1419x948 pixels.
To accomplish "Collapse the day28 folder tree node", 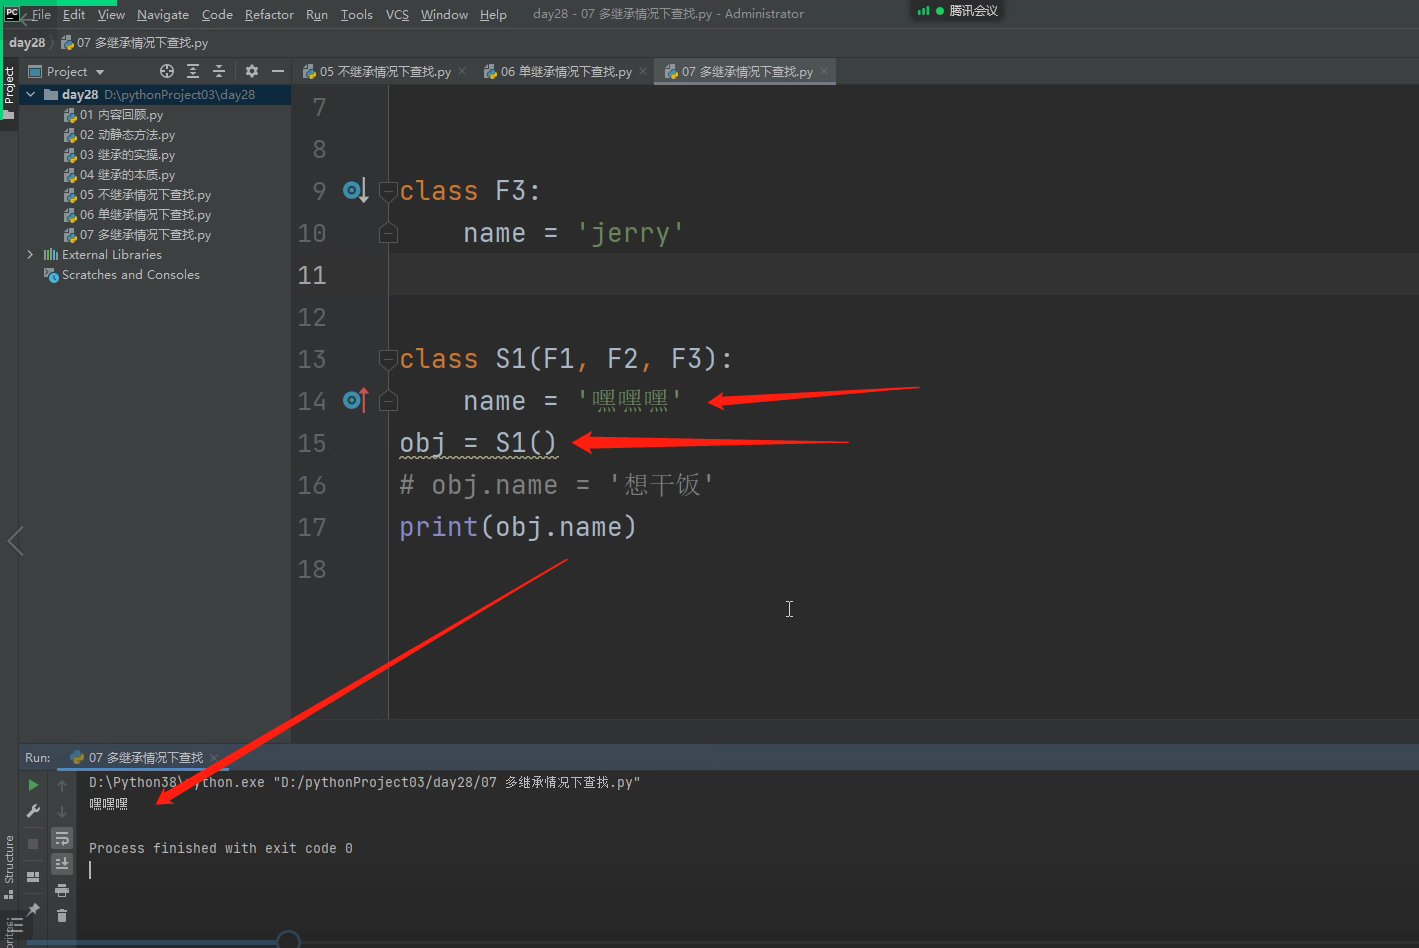I will point(30,94).
